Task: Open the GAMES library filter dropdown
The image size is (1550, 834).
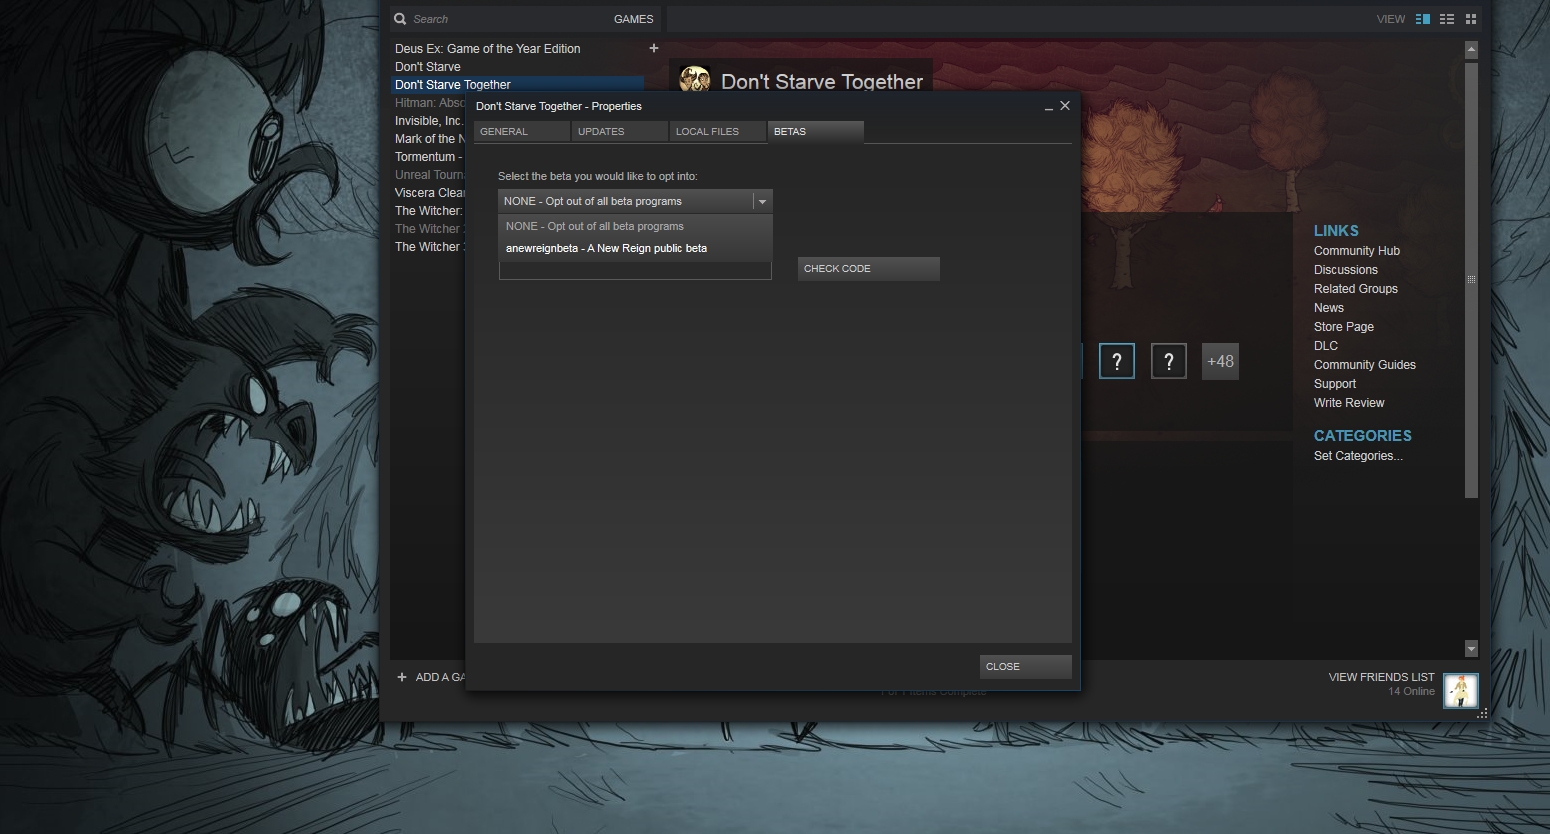Action: [x=633, y=19]
